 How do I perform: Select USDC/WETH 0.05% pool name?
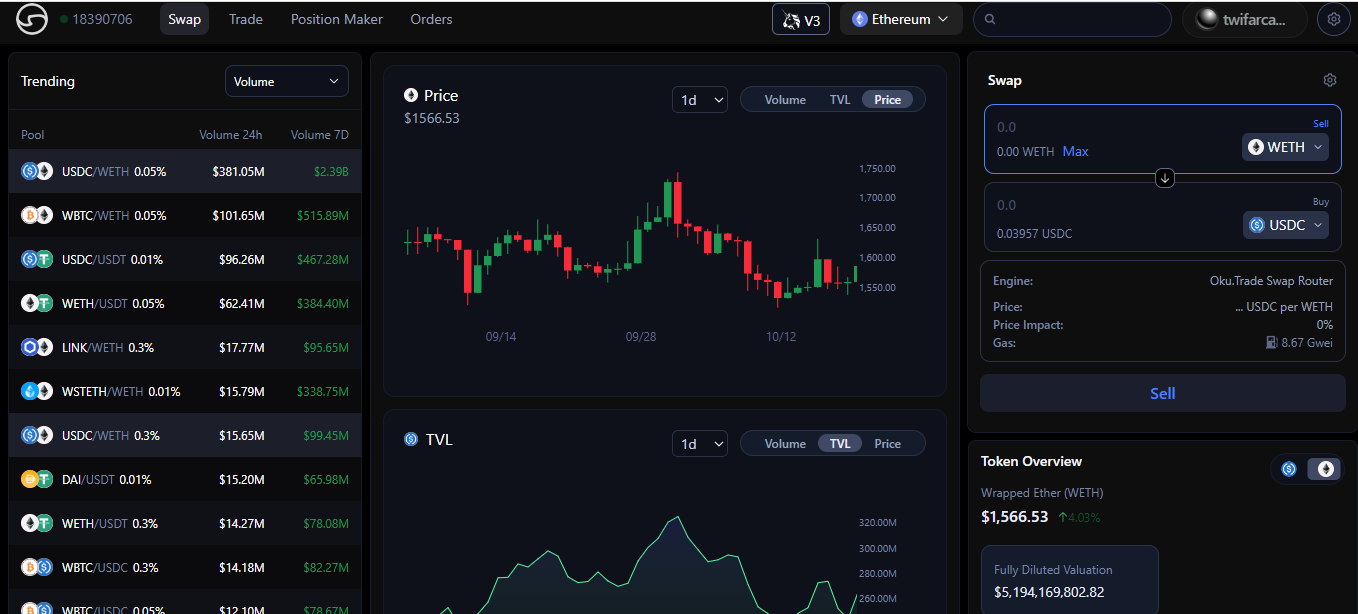point(114,171)
